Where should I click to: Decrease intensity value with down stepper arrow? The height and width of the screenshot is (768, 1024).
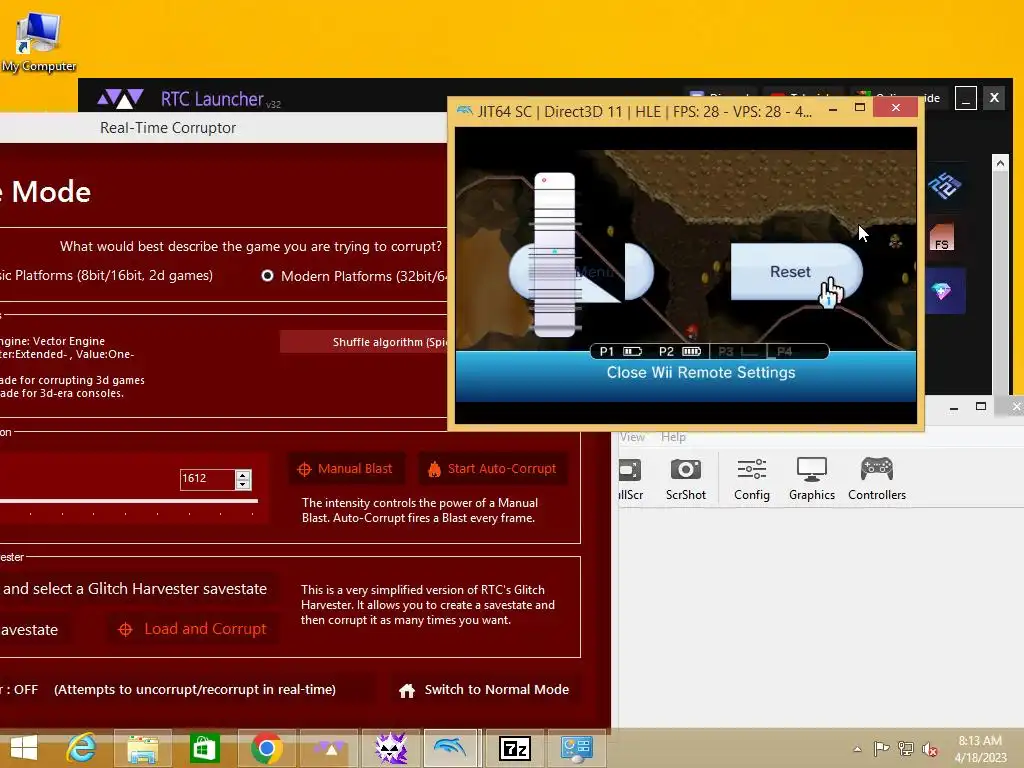coord(243,485)
